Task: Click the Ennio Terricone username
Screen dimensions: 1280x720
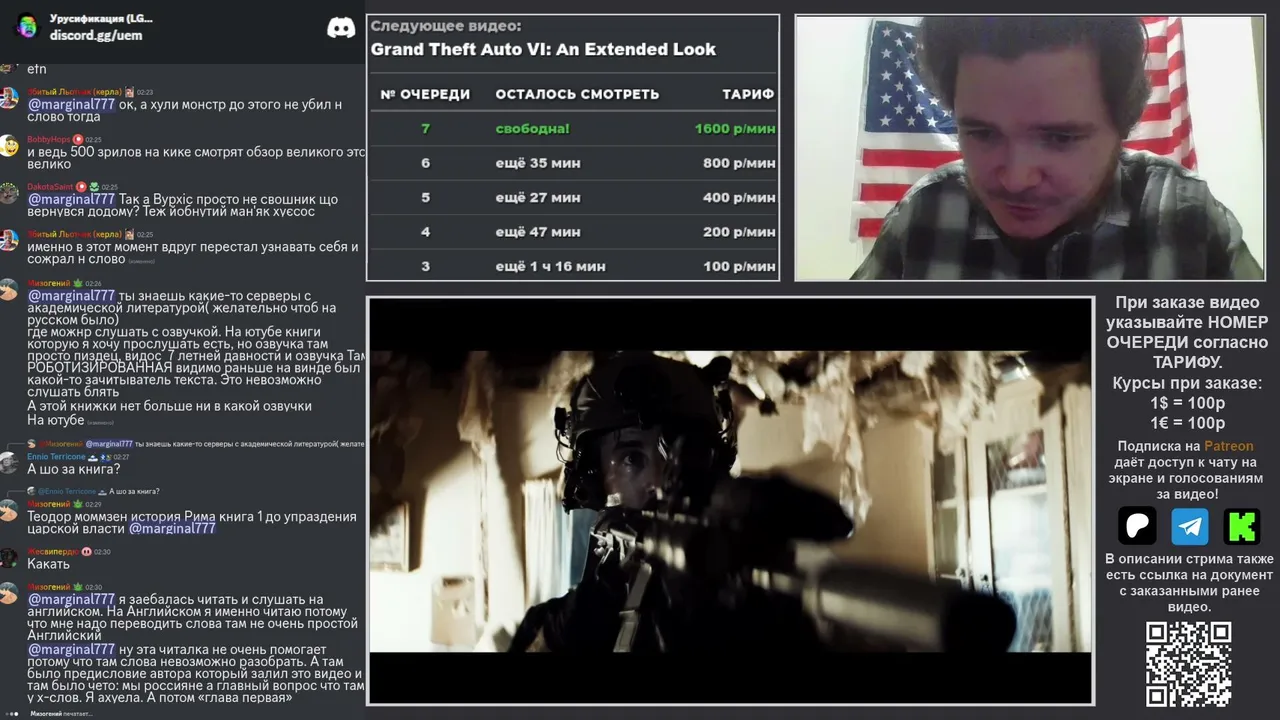Action: [57, 457]
